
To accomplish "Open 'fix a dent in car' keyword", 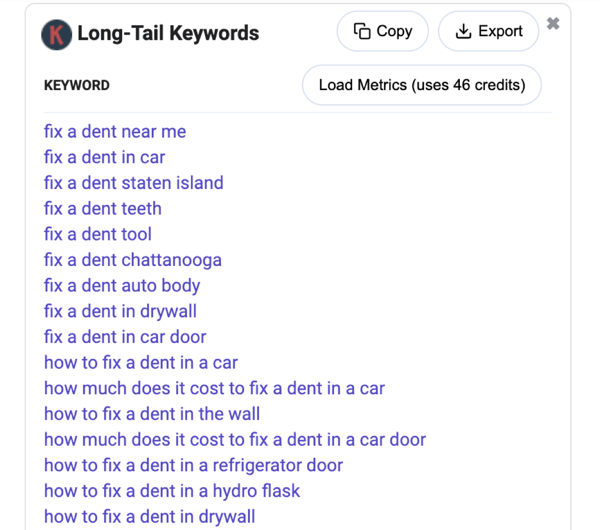I will point(104,157).
